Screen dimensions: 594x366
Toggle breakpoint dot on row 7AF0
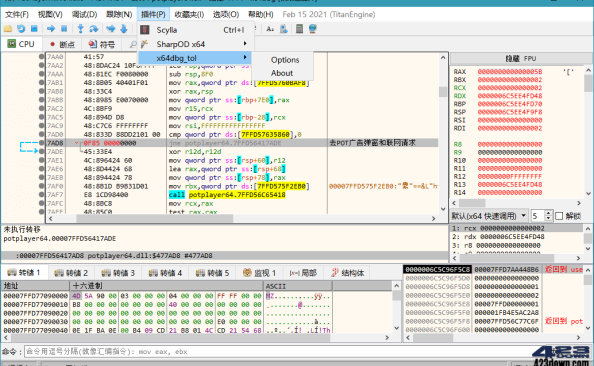41,186
